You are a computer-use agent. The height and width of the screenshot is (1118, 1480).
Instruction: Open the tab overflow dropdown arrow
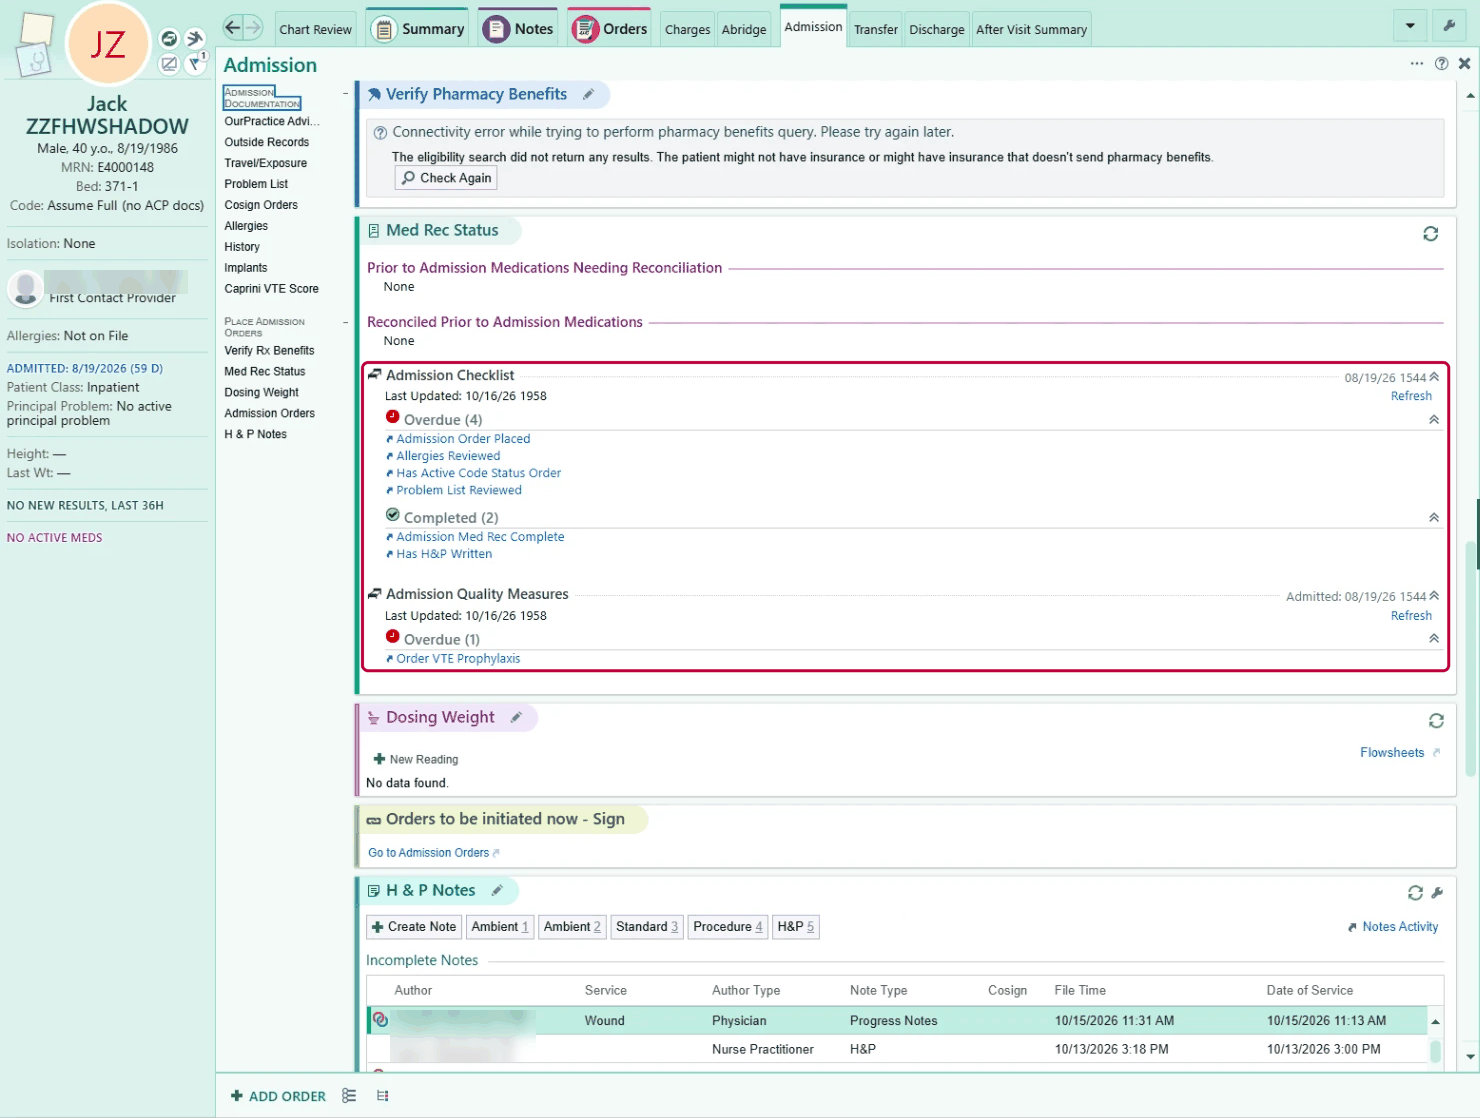coord(1410,26)
